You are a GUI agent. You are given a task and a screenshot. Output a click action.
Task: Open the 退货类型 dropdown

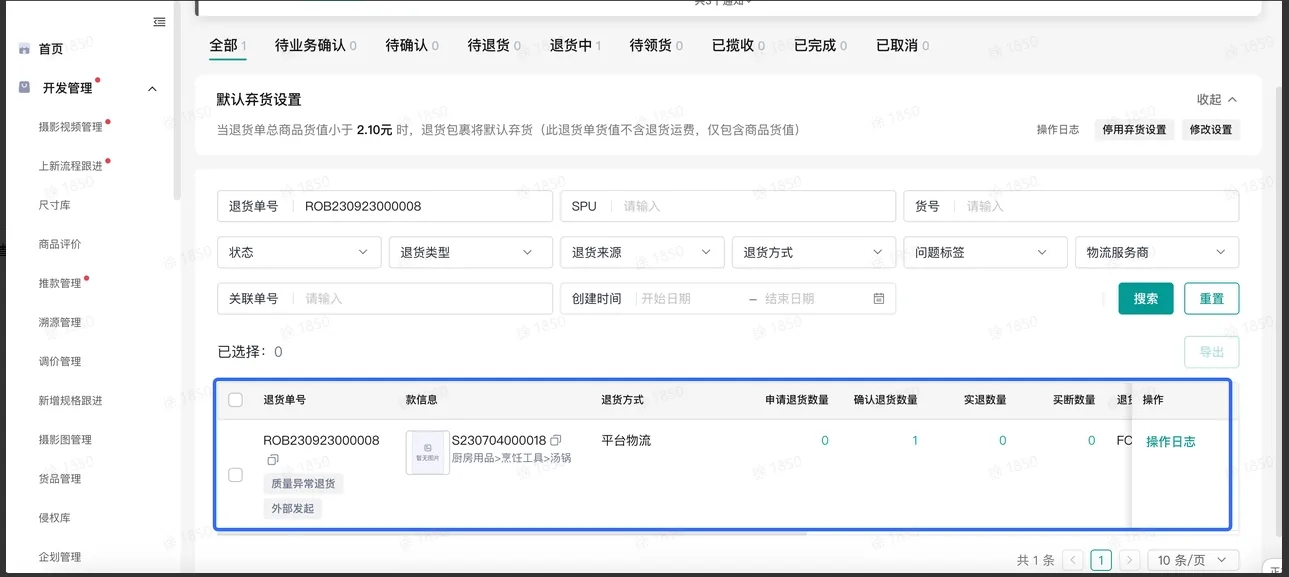click(x=470, y=252)
